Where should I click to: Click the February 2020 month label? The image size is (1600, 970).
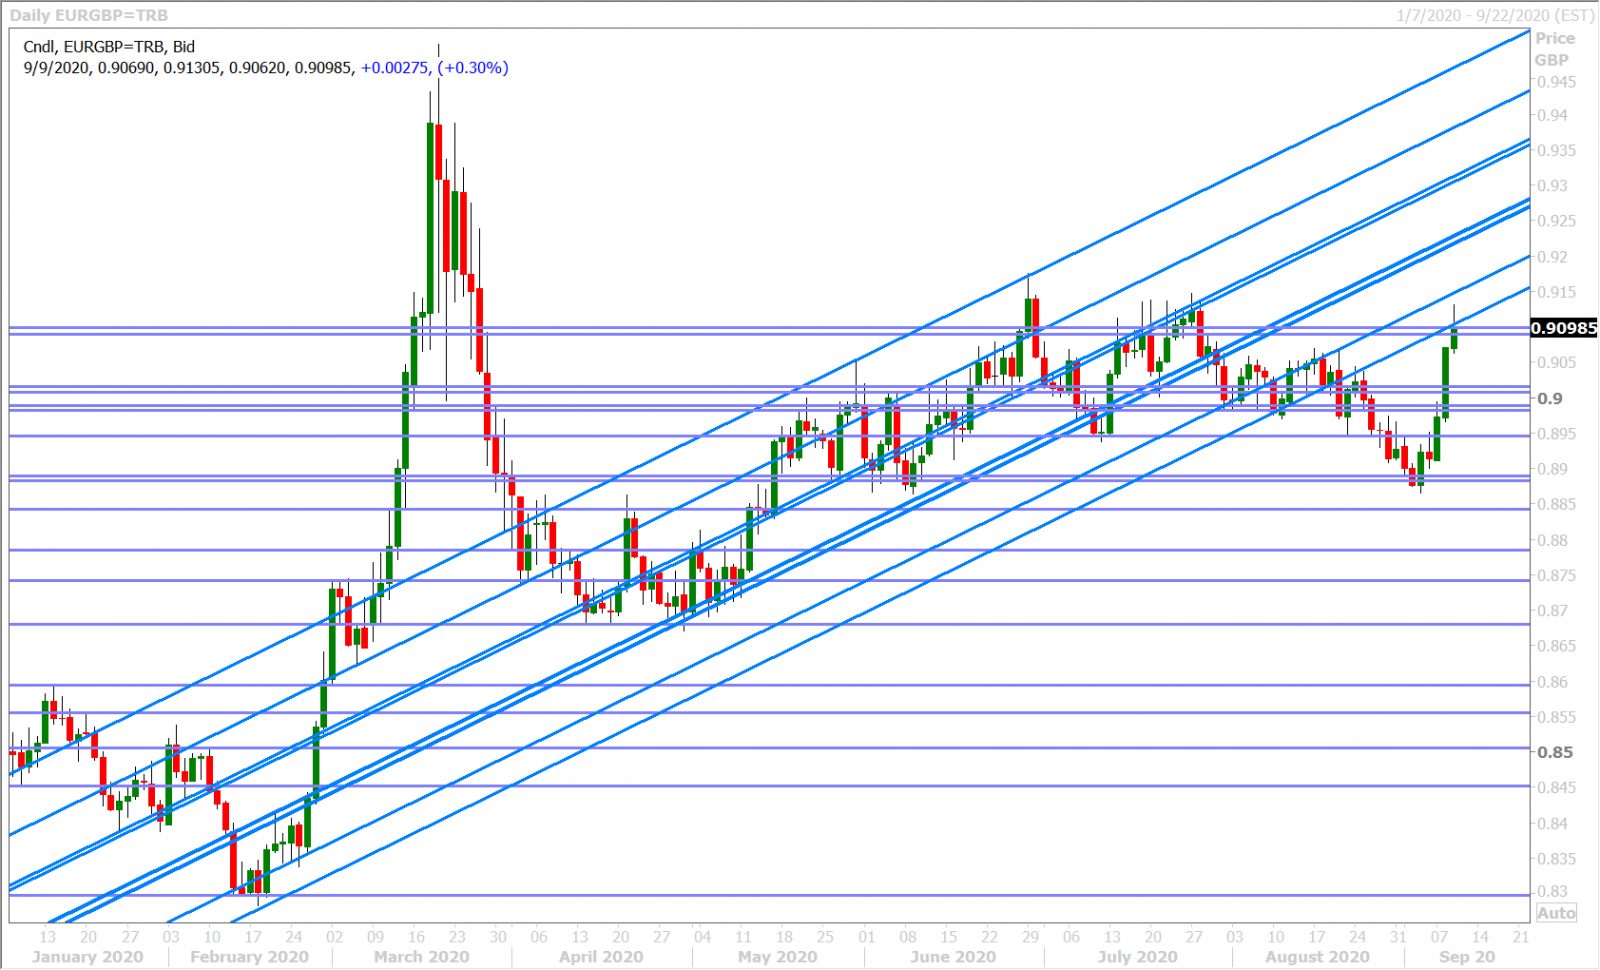pos(249,957)
